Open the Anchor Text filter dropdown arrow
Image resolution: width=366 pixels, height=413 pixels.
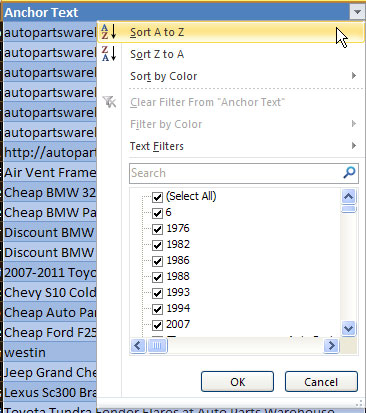[x=357, y=12]
